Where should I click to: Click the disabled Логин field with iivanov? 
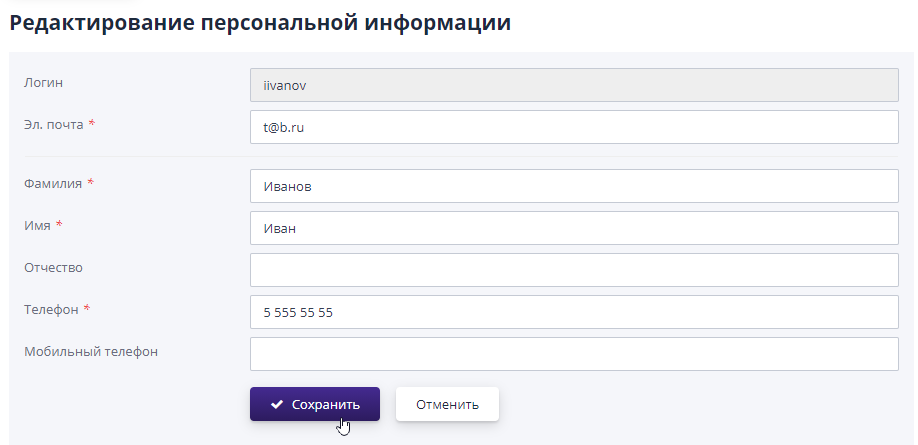click(574, 85)
